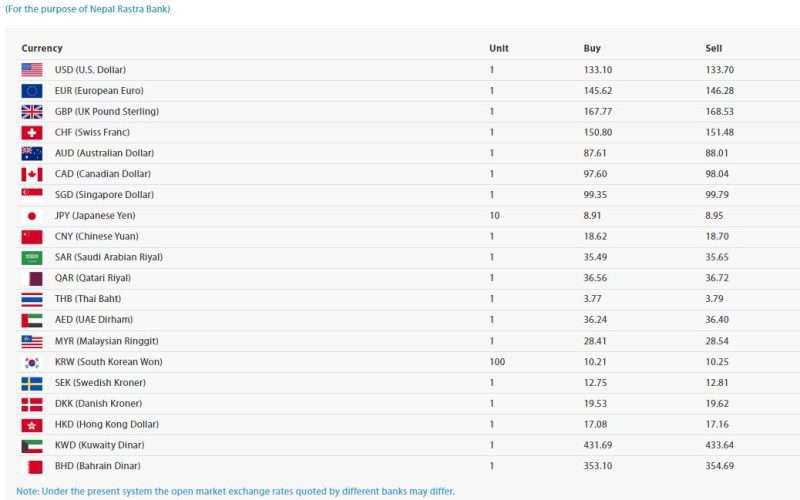Click the Buy column header
The height and width of the screenshot is (500, 800).
tap(592, 48)
